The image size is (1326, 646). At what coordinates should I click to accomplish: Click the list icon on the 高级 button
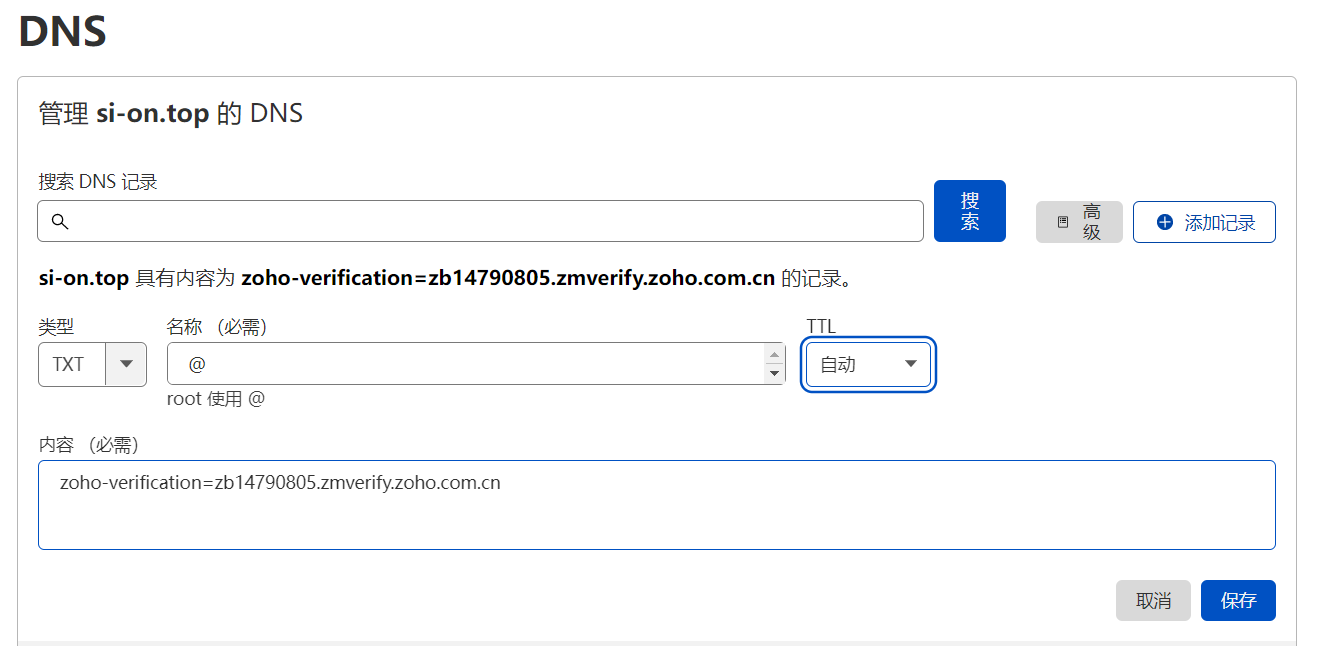1063,222
